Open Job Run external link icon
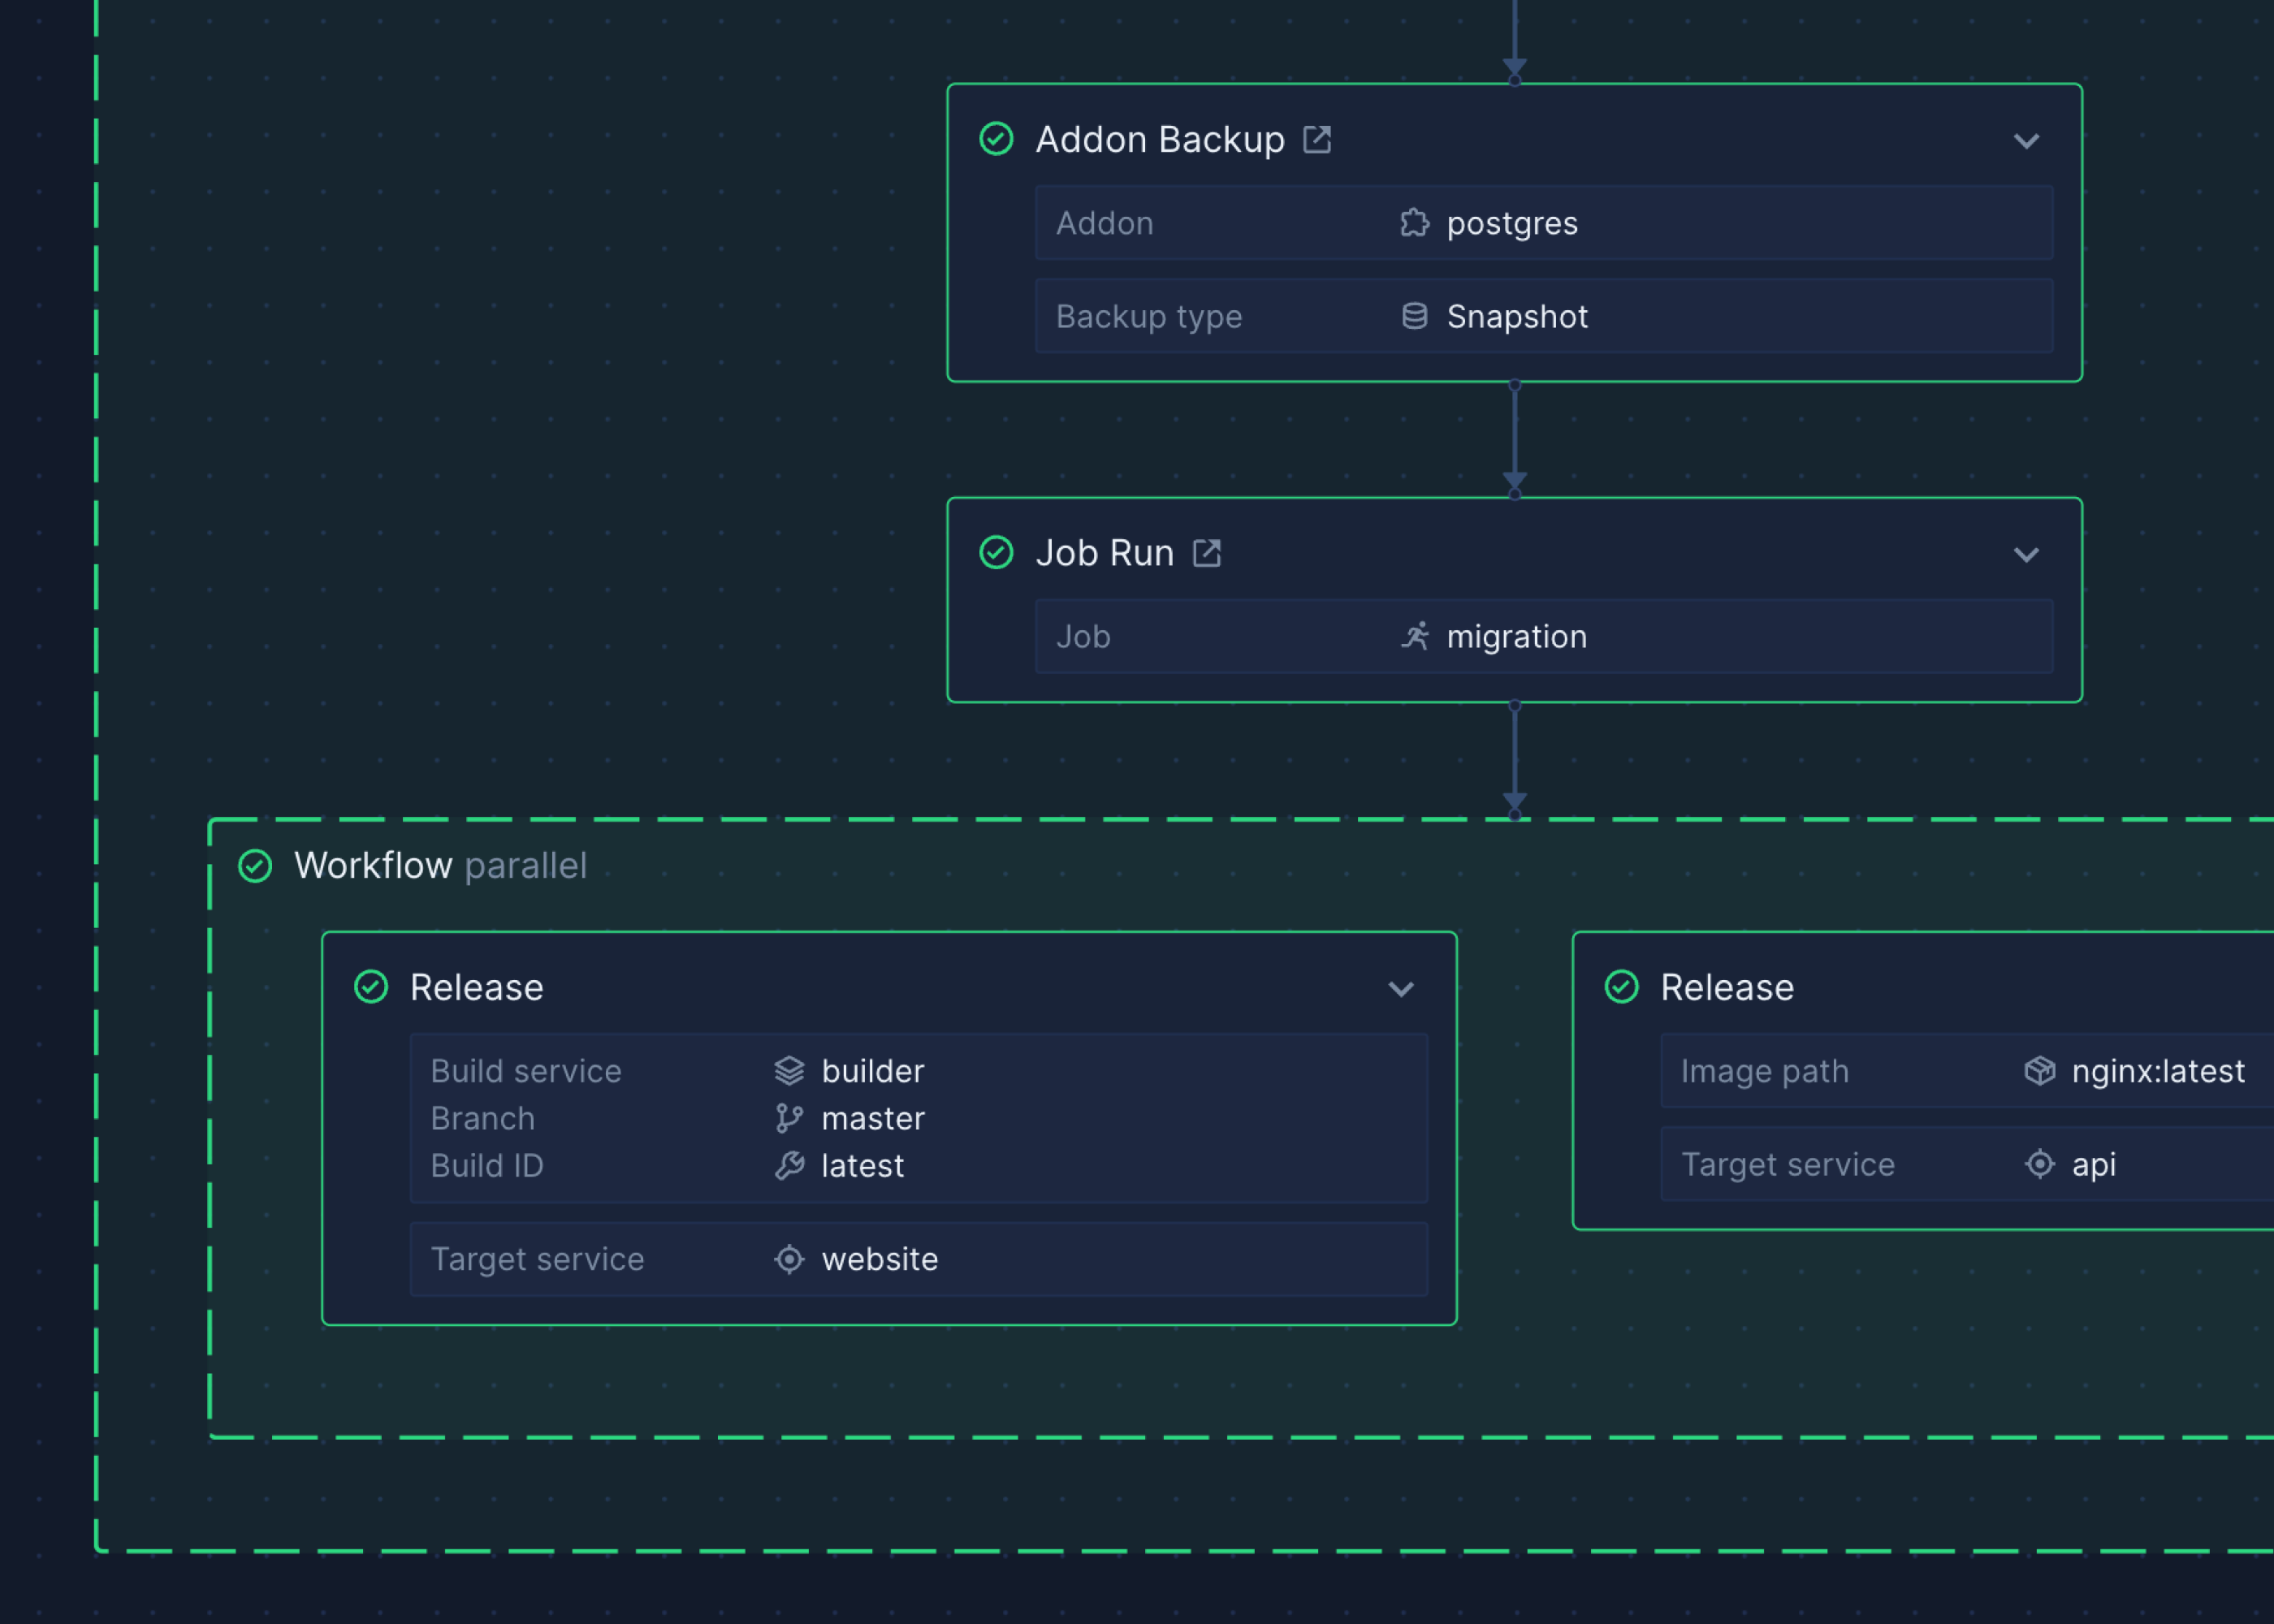 point(1207,553)
